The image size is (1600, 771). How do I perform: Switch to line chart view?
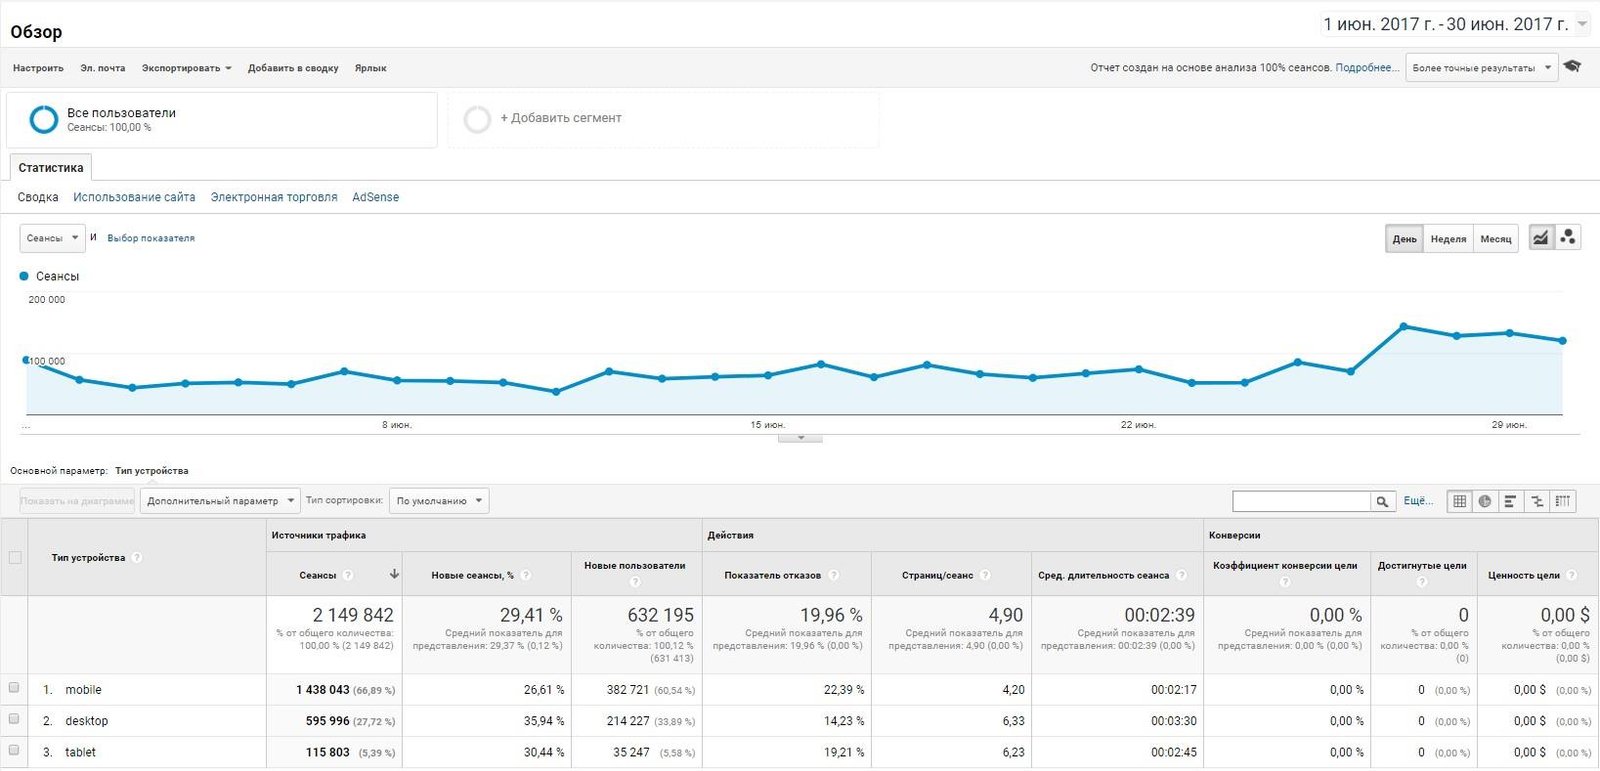pyautogui.click(x=1541, y=238)
